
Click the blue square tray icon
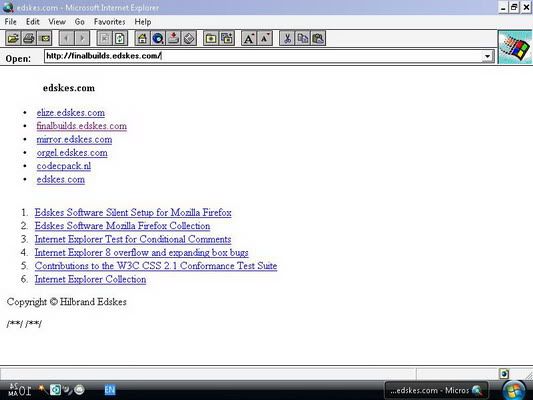pyautogui.click(x=55, y=390)
